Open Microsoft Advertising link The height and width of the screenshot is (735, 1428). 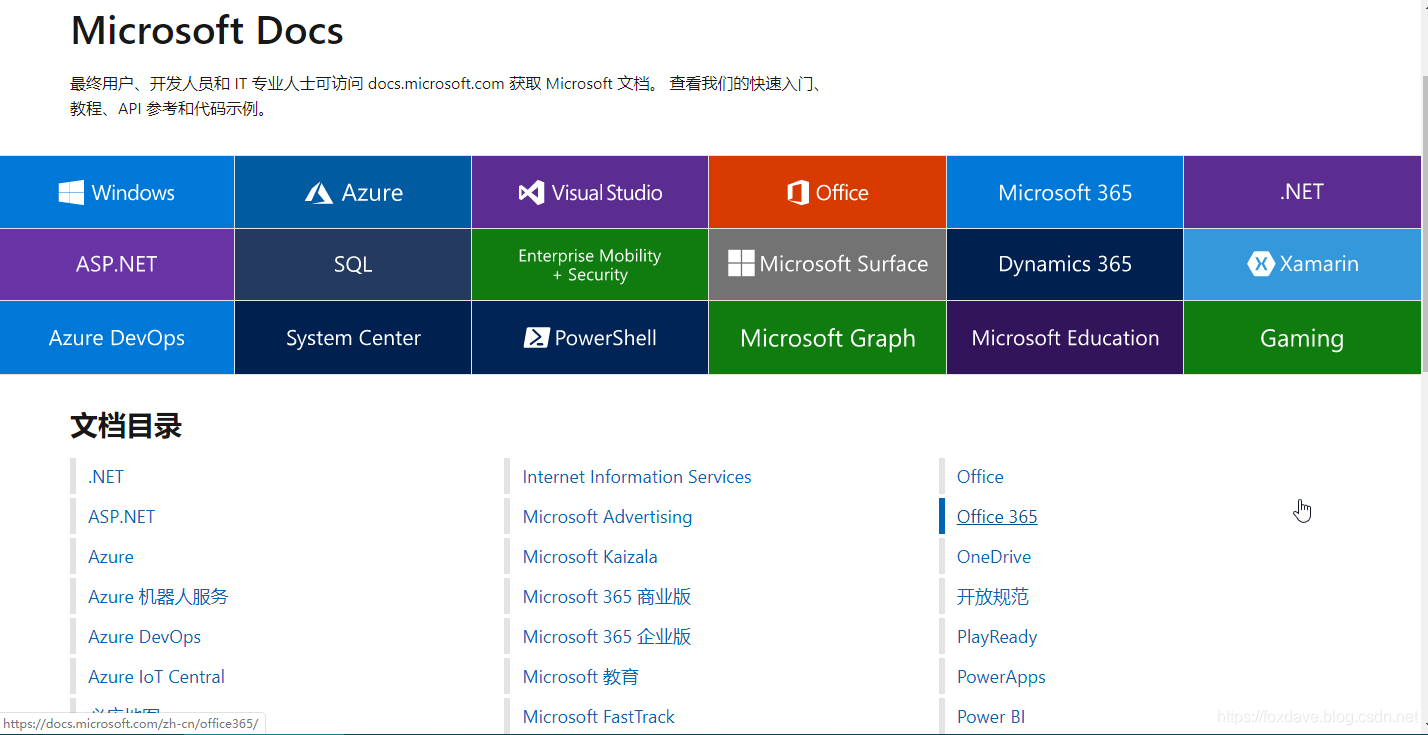coord(607,517)
